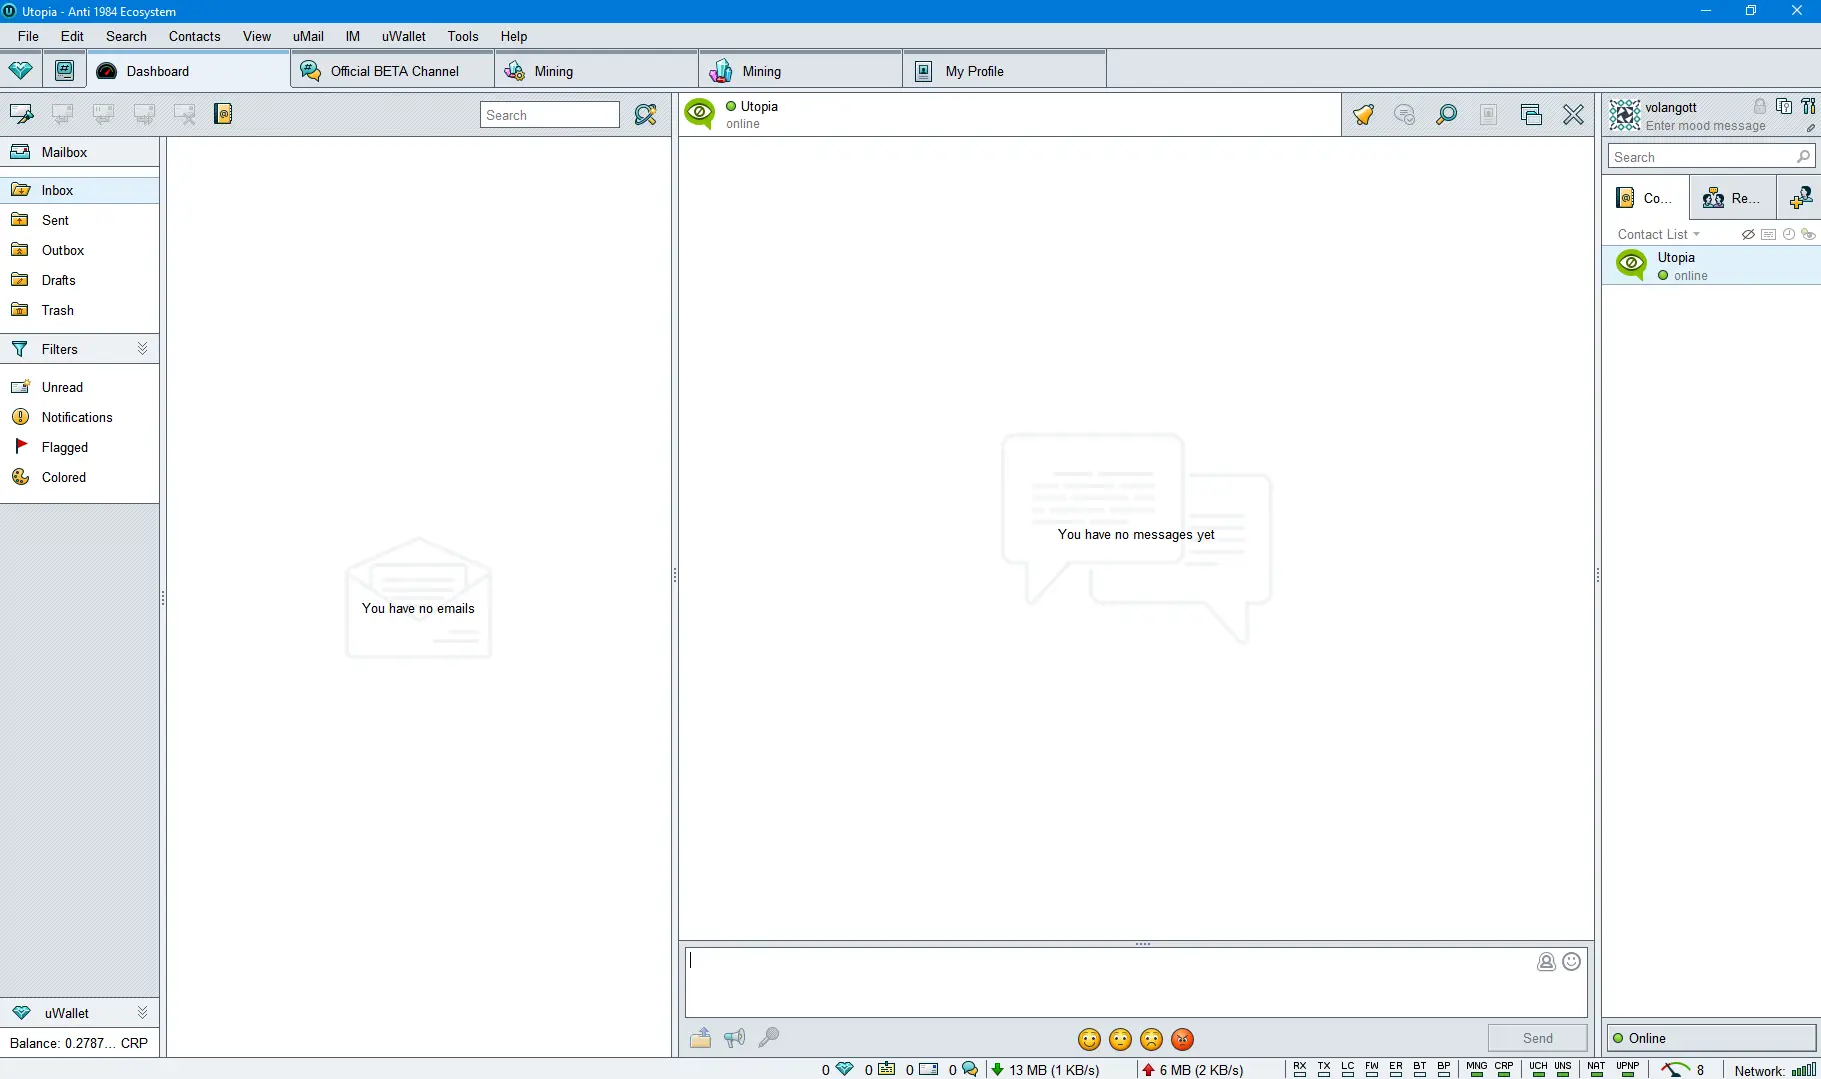Insert the smiling emoji
The height and width of the screenshot is (1079, 1821).
1090,1040
